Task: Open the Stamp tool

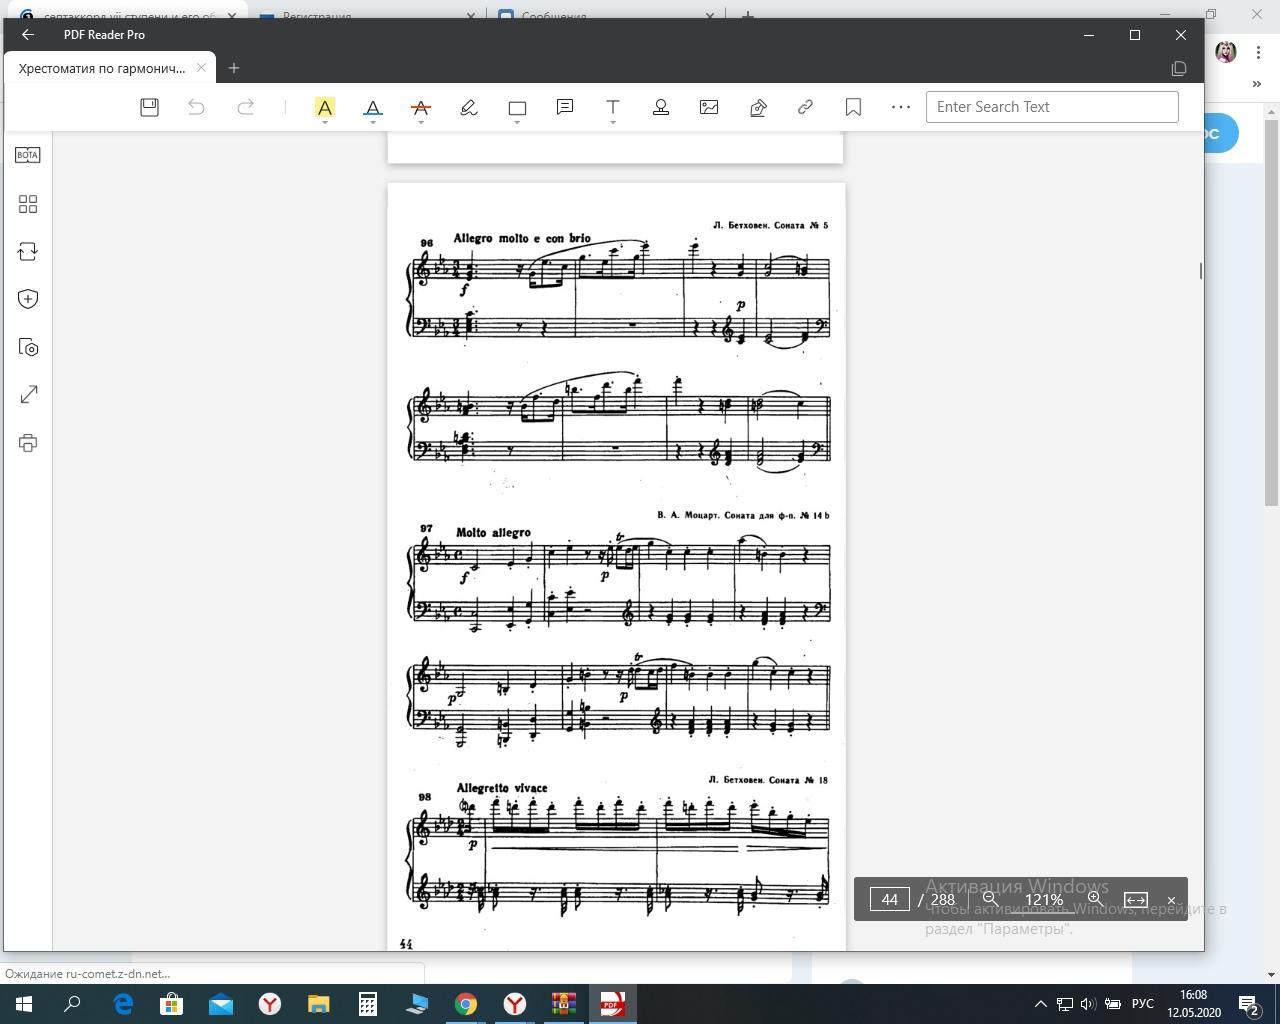Action: pyautogui.click(x=661, y=107)
